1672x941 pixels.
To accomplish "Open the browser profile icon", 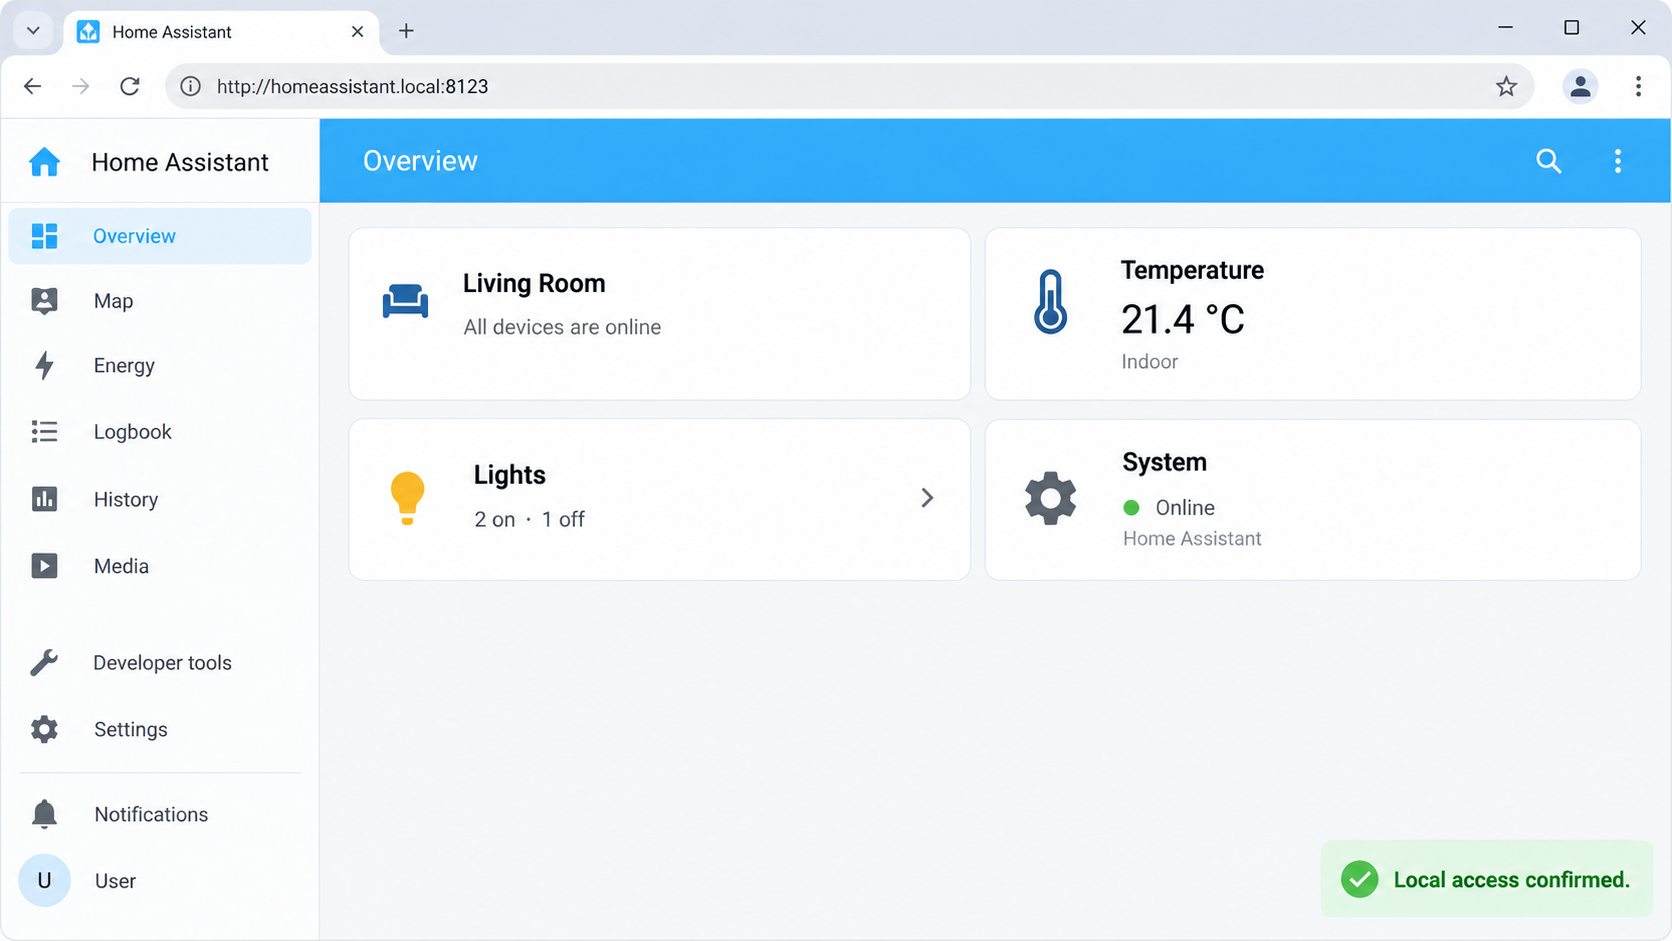I will pos(1580,87).
